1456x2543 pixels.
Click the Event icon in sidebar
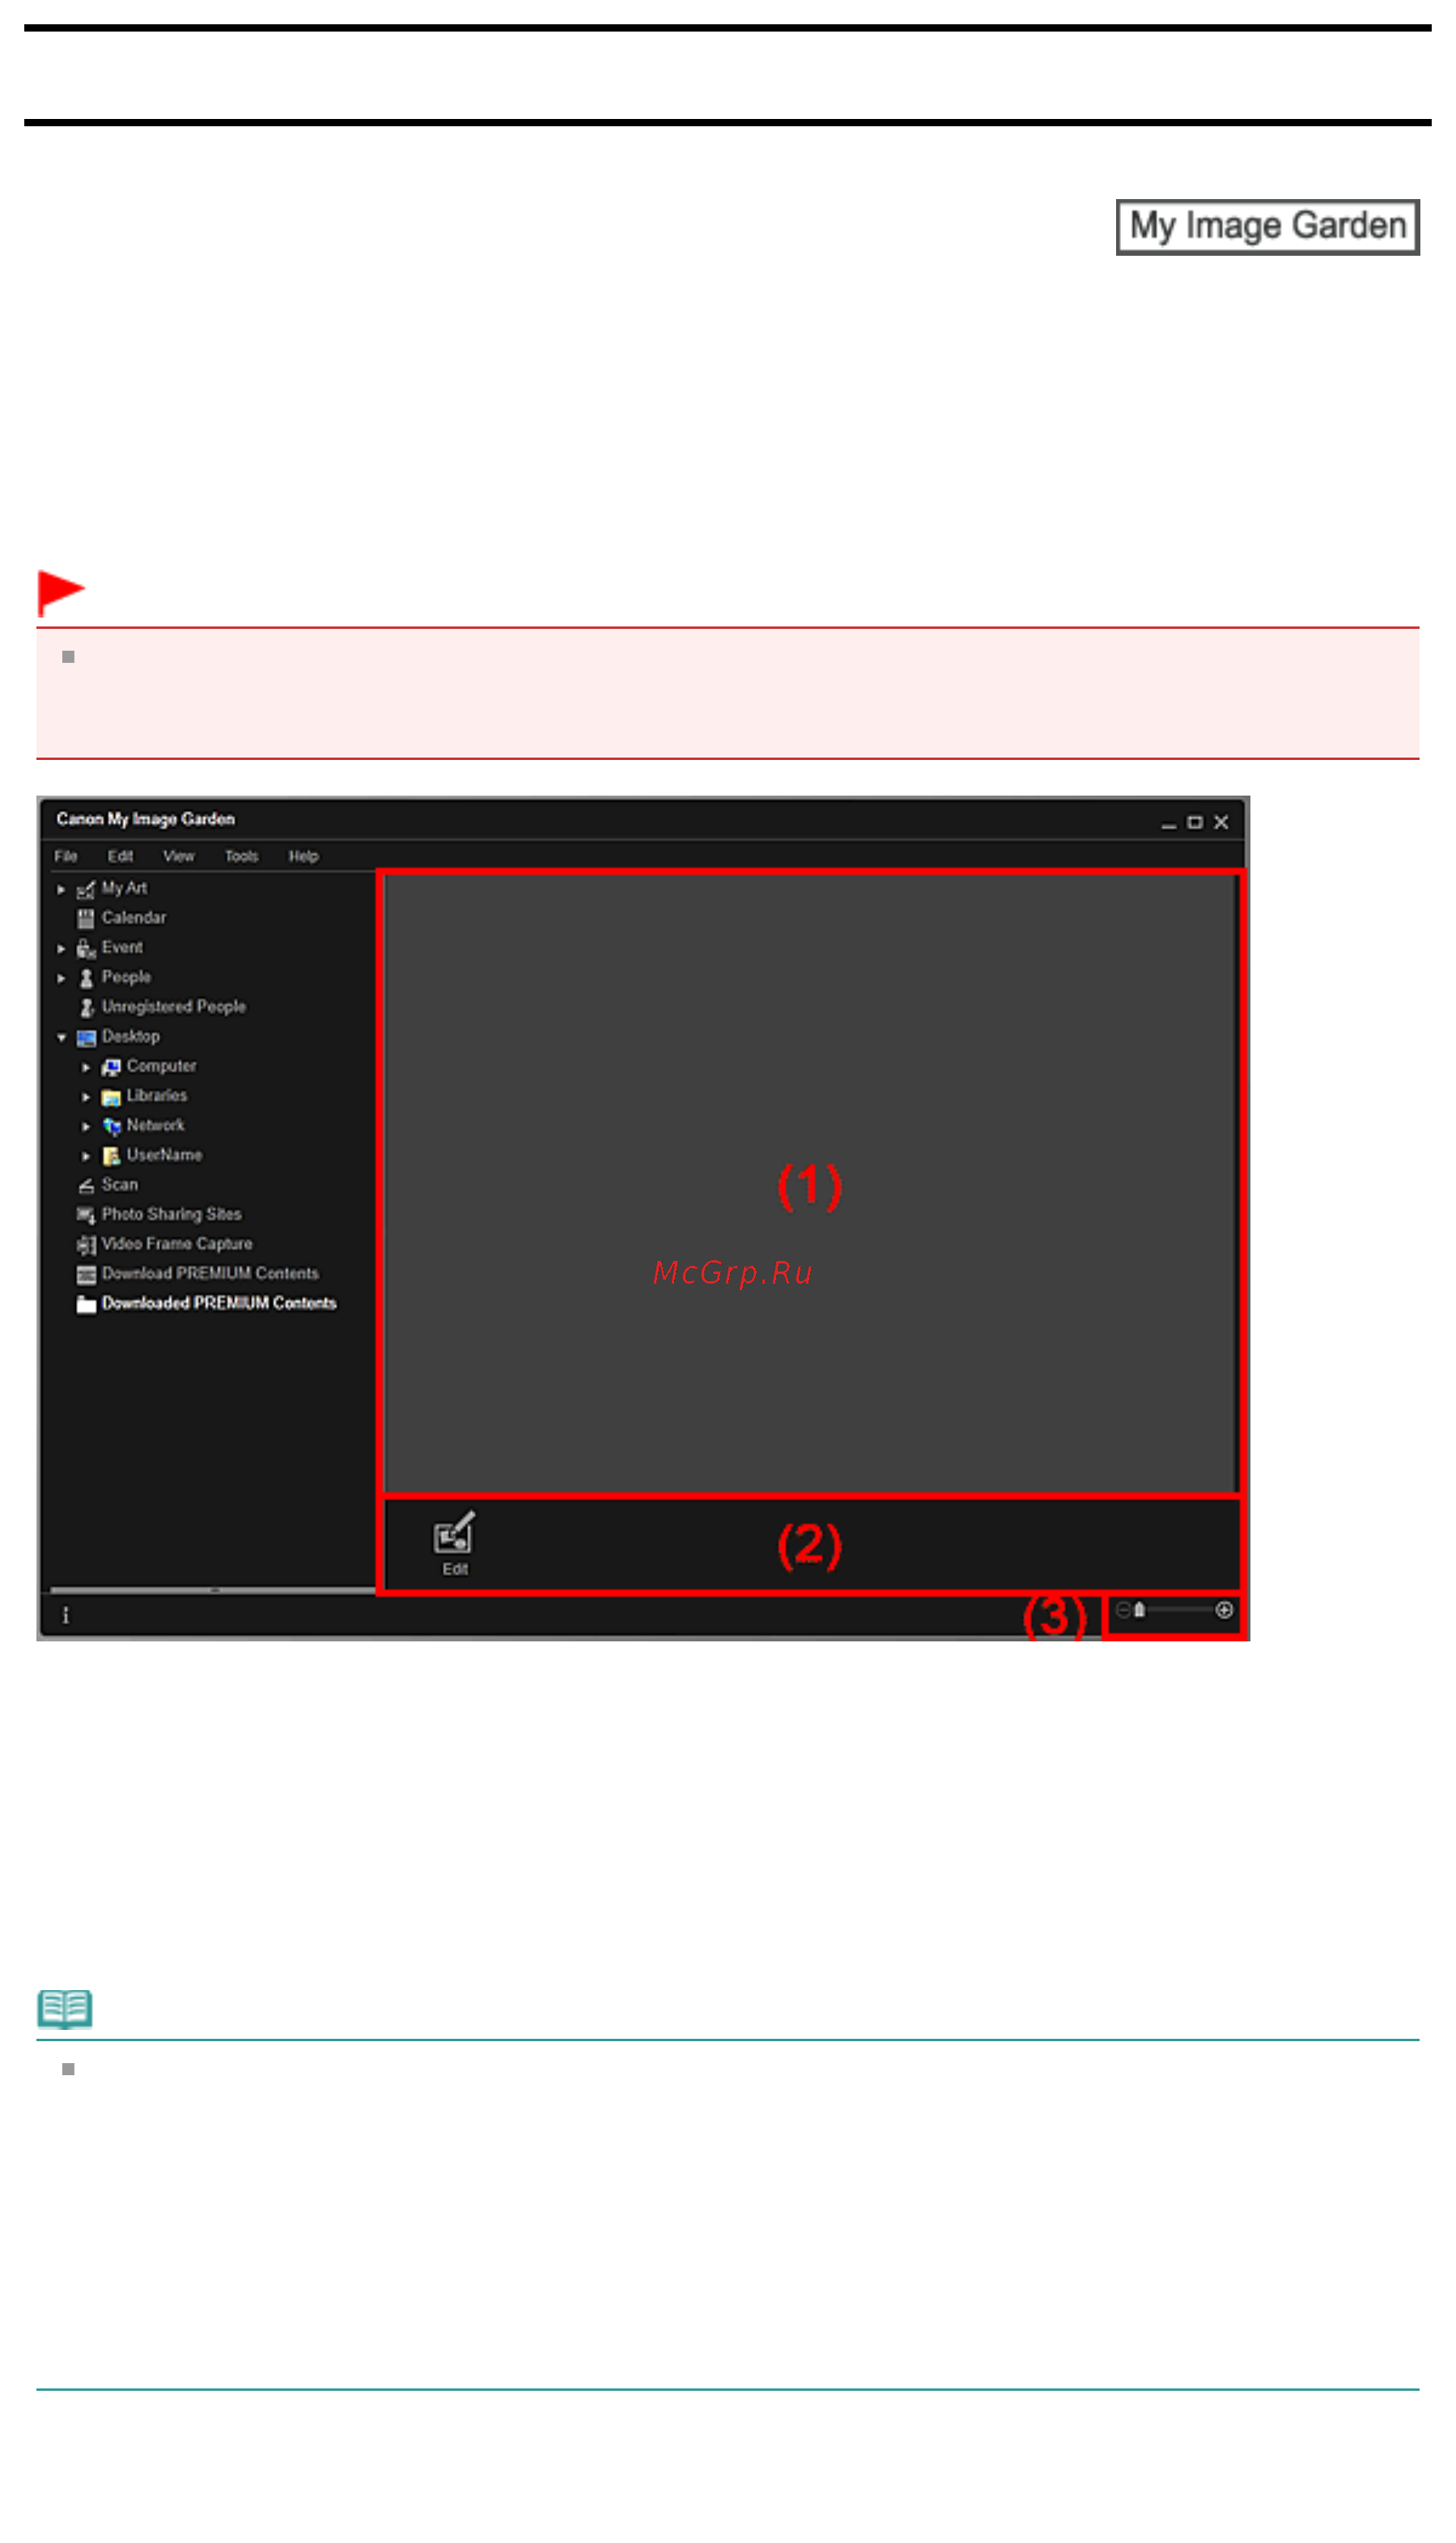[x=86, y=948]
